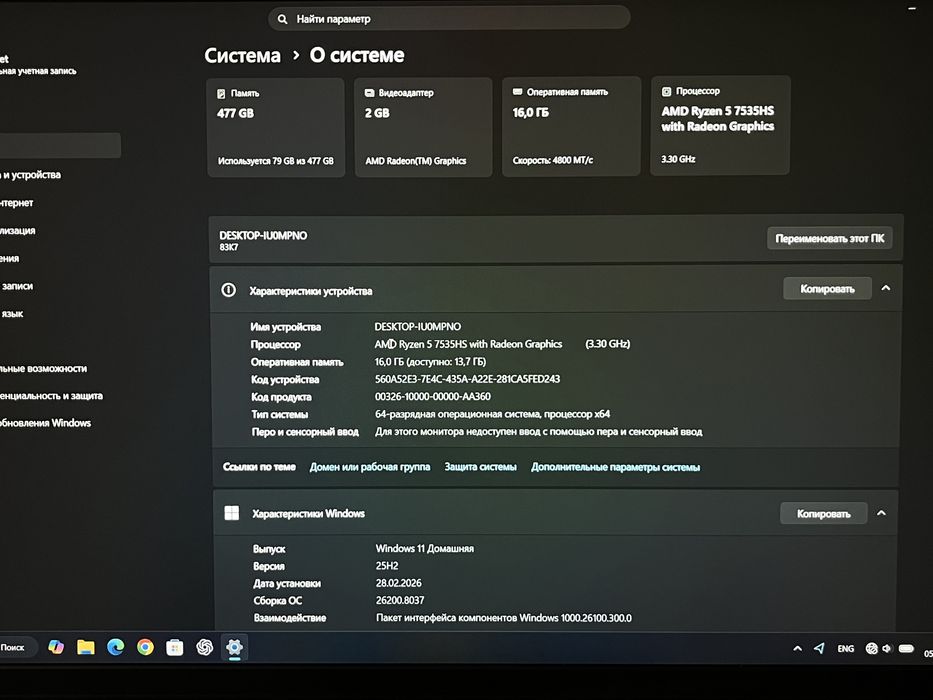Click the Имя устройства value DESKTOP-IU0MPNO
Viewport: 933px width, 700px height.
(x=417, y=326)
